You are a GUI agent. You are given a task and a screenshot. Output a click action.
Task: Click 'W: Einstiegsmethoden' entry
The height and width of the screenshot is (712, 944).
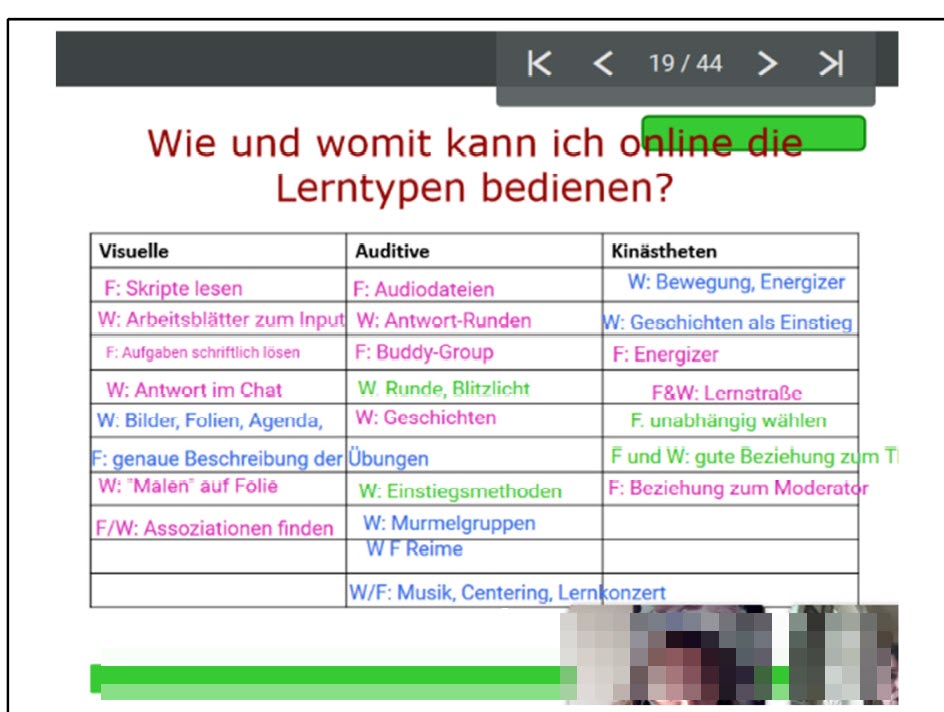point(460,491)
